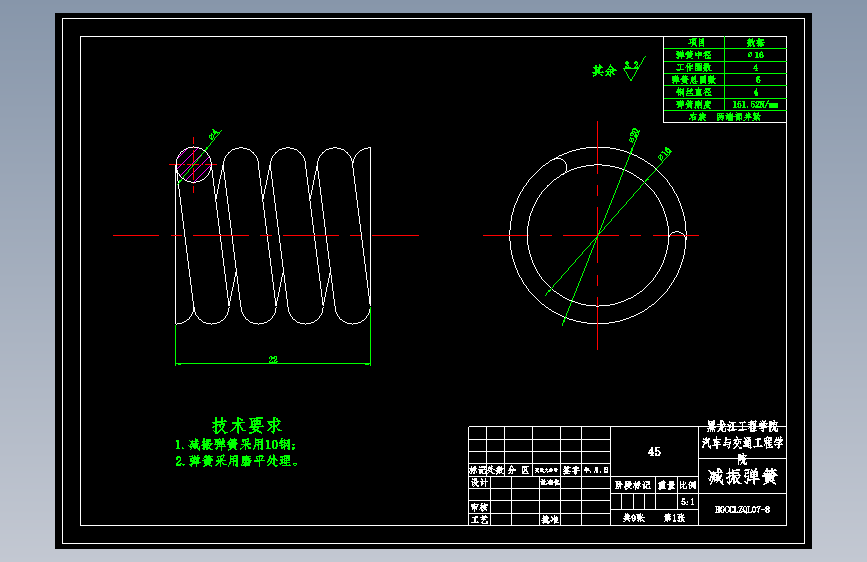Click the value 6 for total coils
The height and width of the screenshot is (562, 867).
(758, 80)
